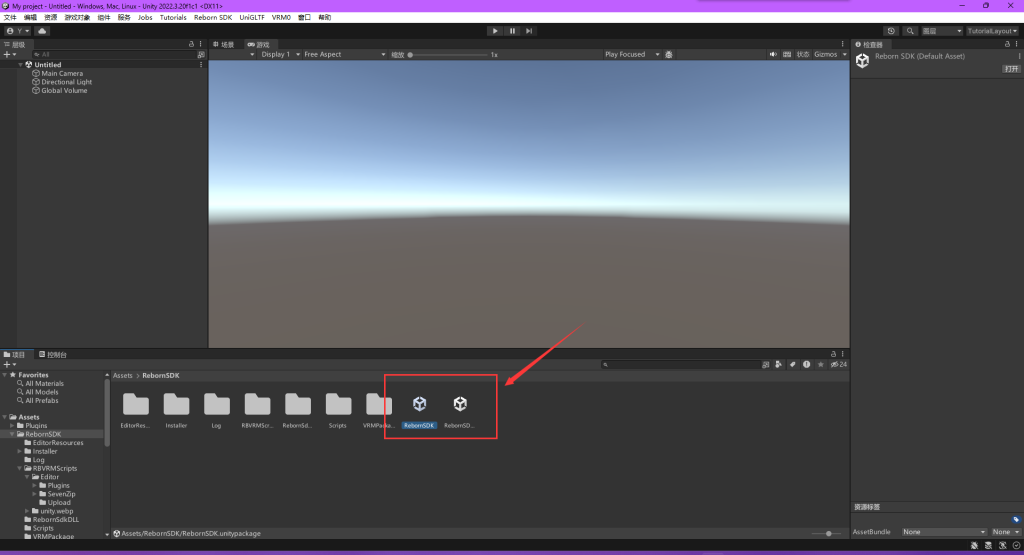
Task: Open the Reborn SDK menu
Action: tap(213, 17)
